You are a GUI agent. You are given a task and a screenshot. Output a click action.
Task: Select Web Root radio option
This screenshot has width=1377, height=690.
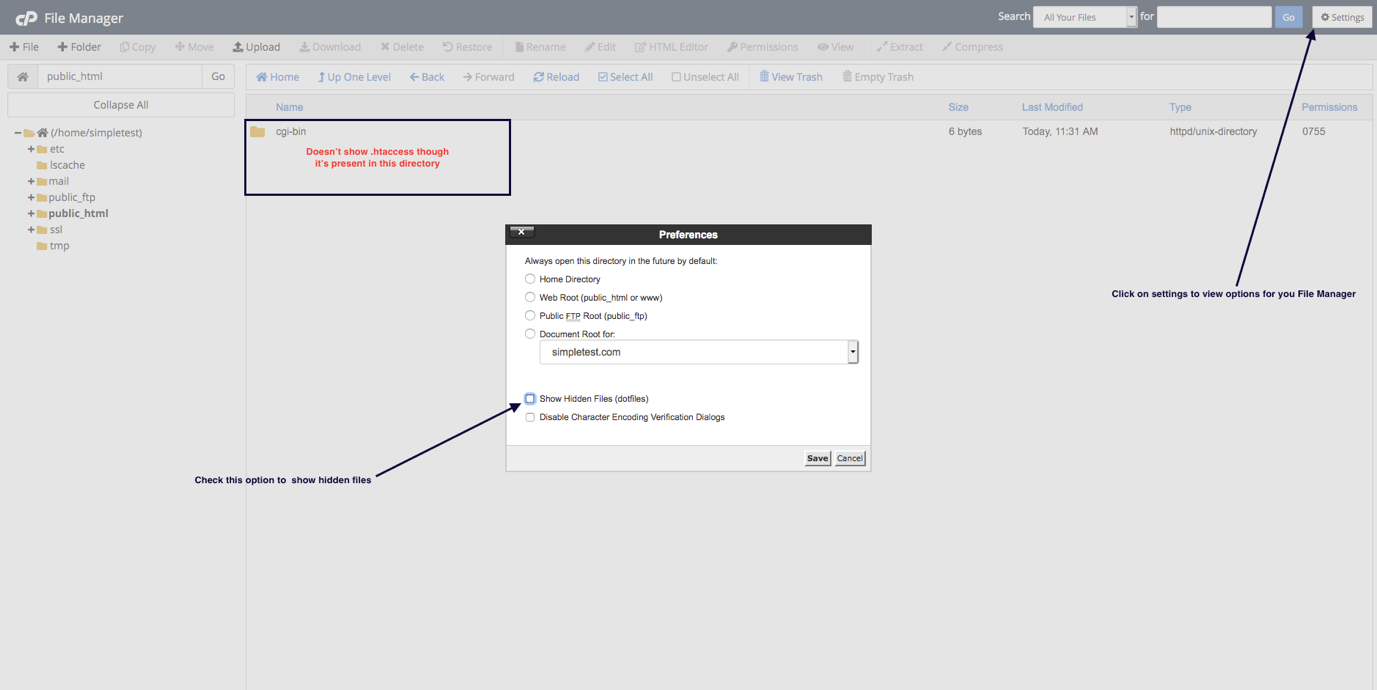pyautogui.click(x=530, y=297)
